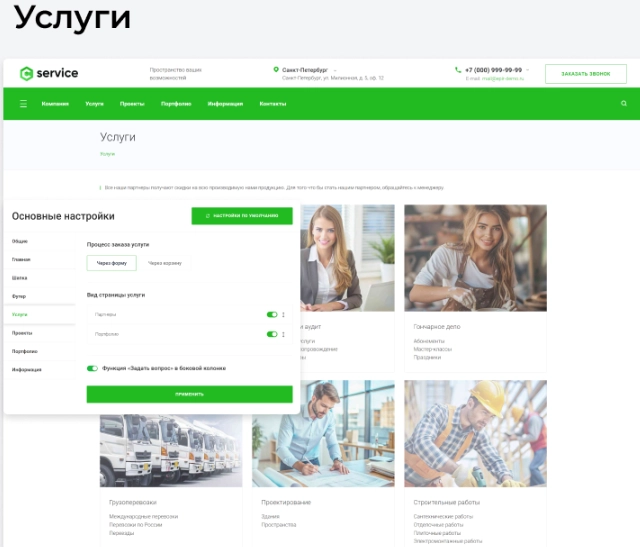Click the +7 (000) 999-99-99 phone number
Image resolution: width=640 pixels, height=547 pixels.
(493, 70)
